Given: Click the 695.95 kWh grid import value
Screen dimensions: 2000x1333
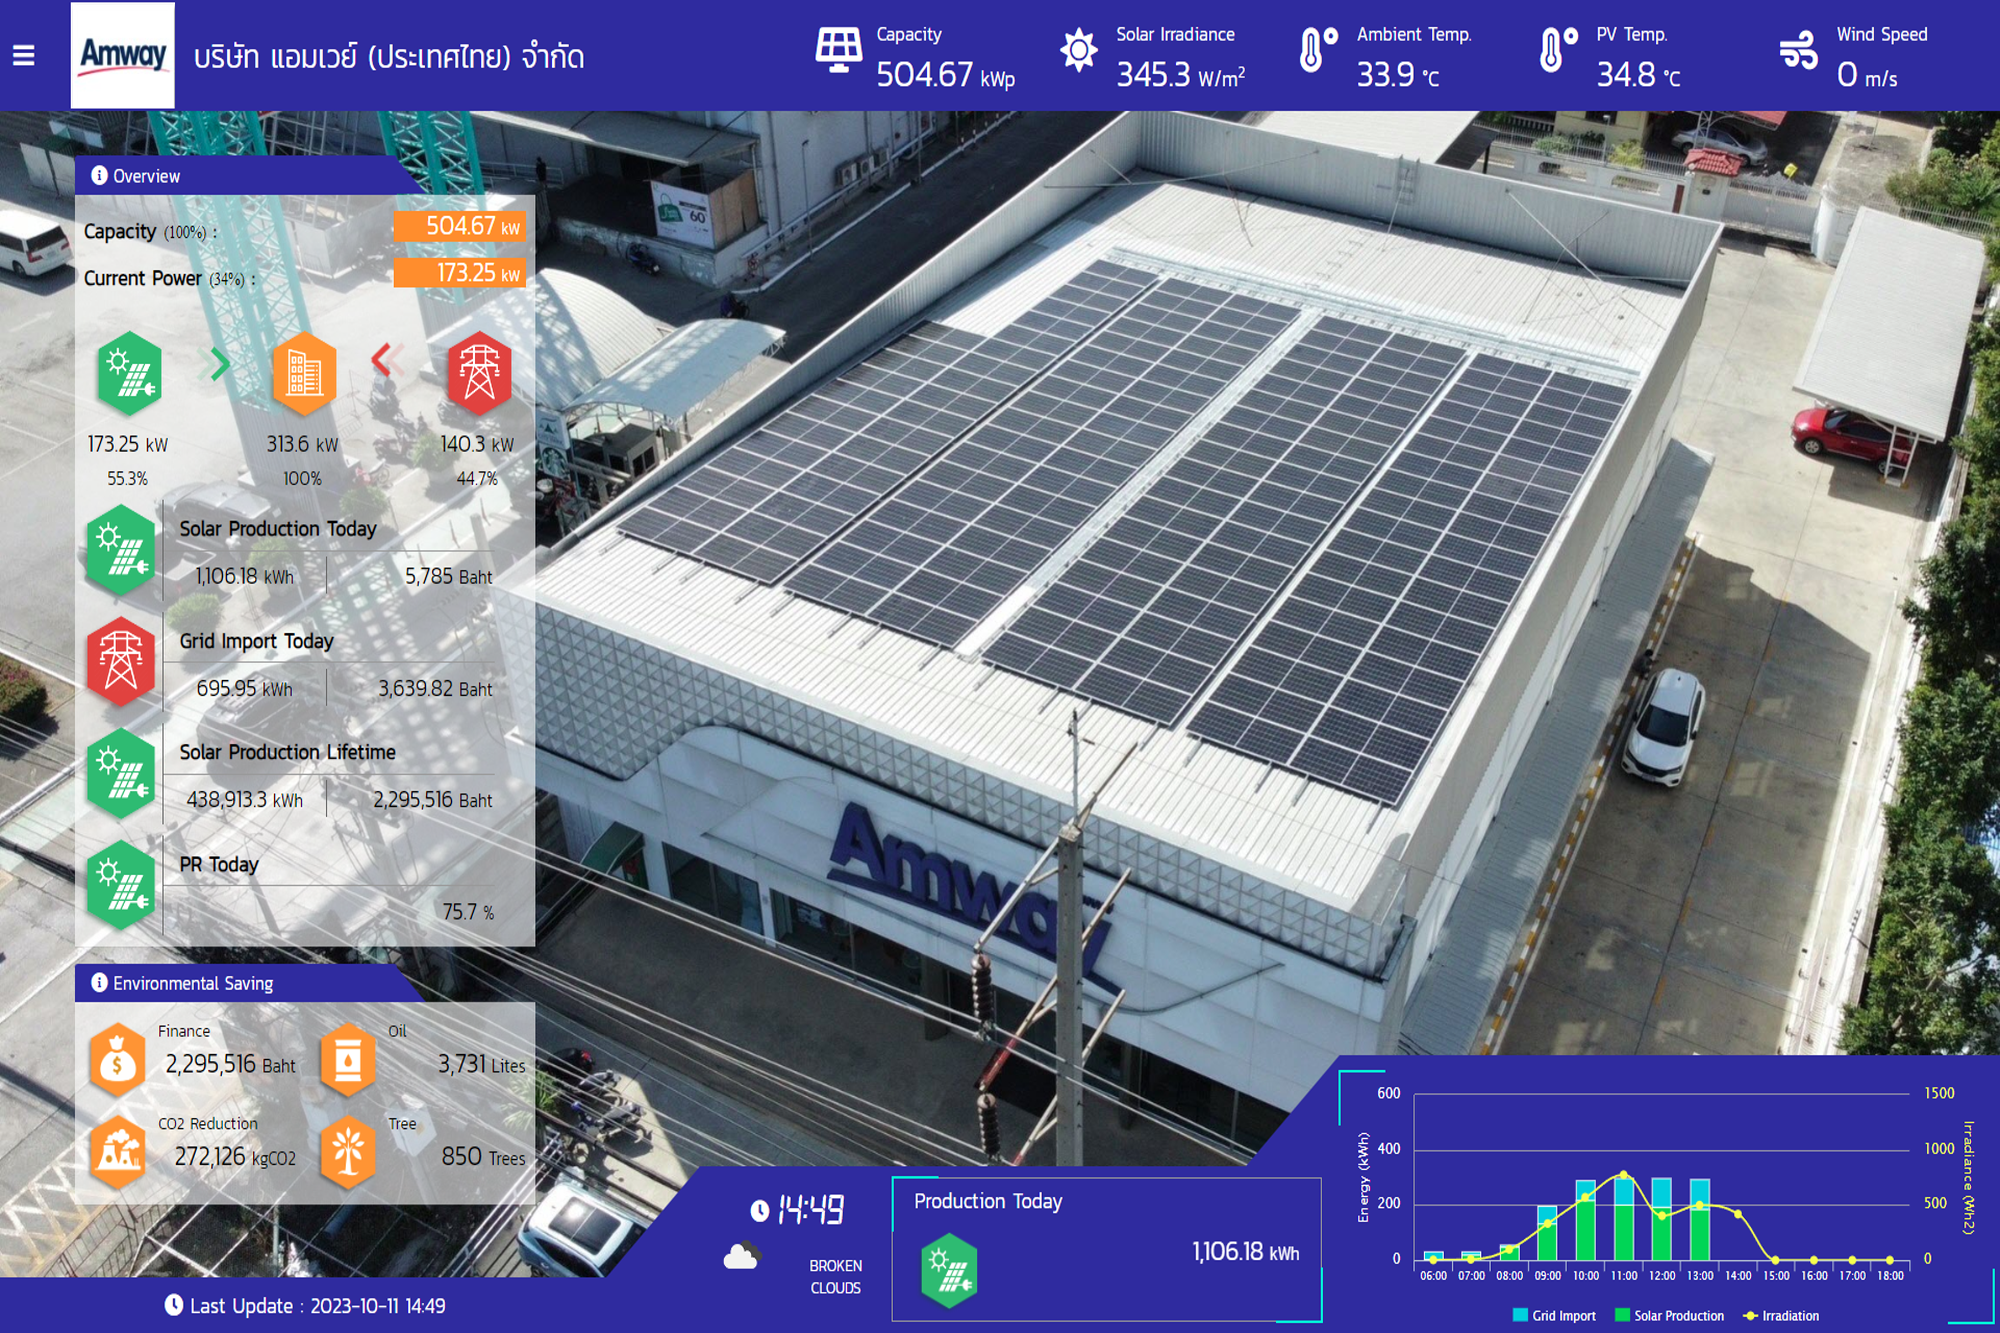Looking at the screenshot, I should tap(245, 688).
